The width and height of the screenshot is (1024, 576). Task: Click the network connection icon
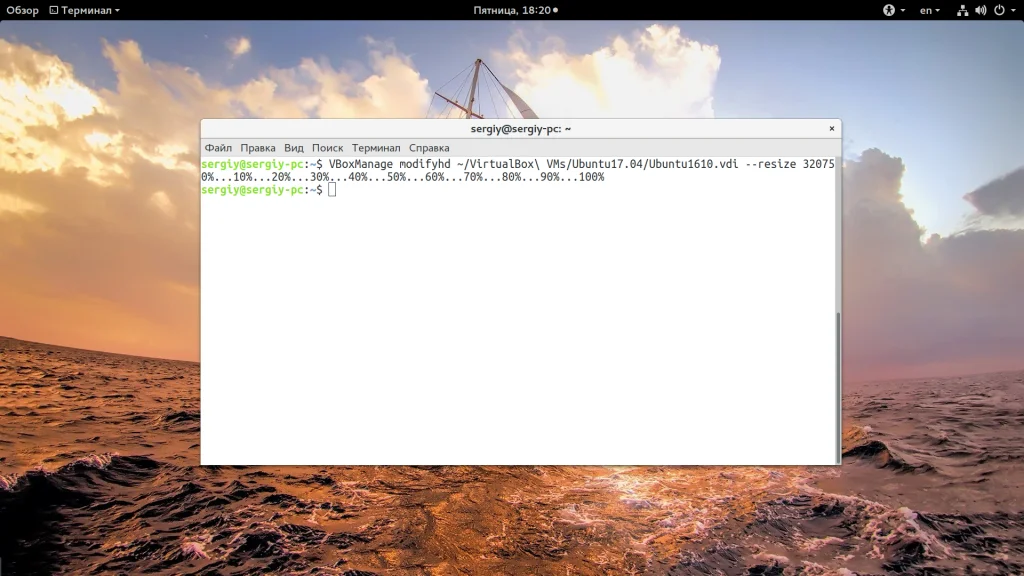coord(962,10)
